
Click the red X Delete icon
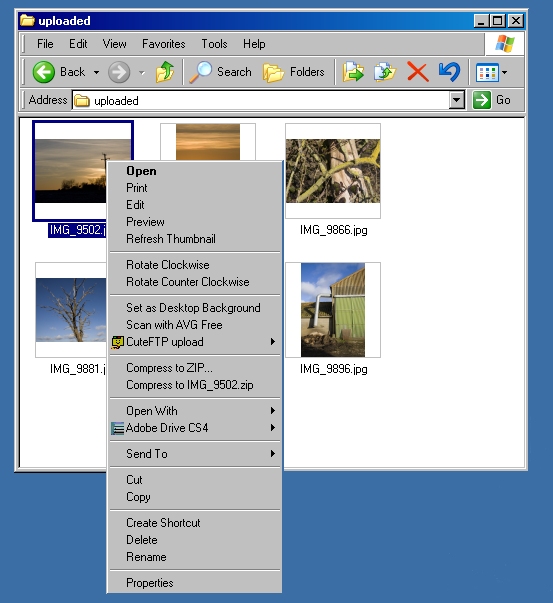click(418, 72)
